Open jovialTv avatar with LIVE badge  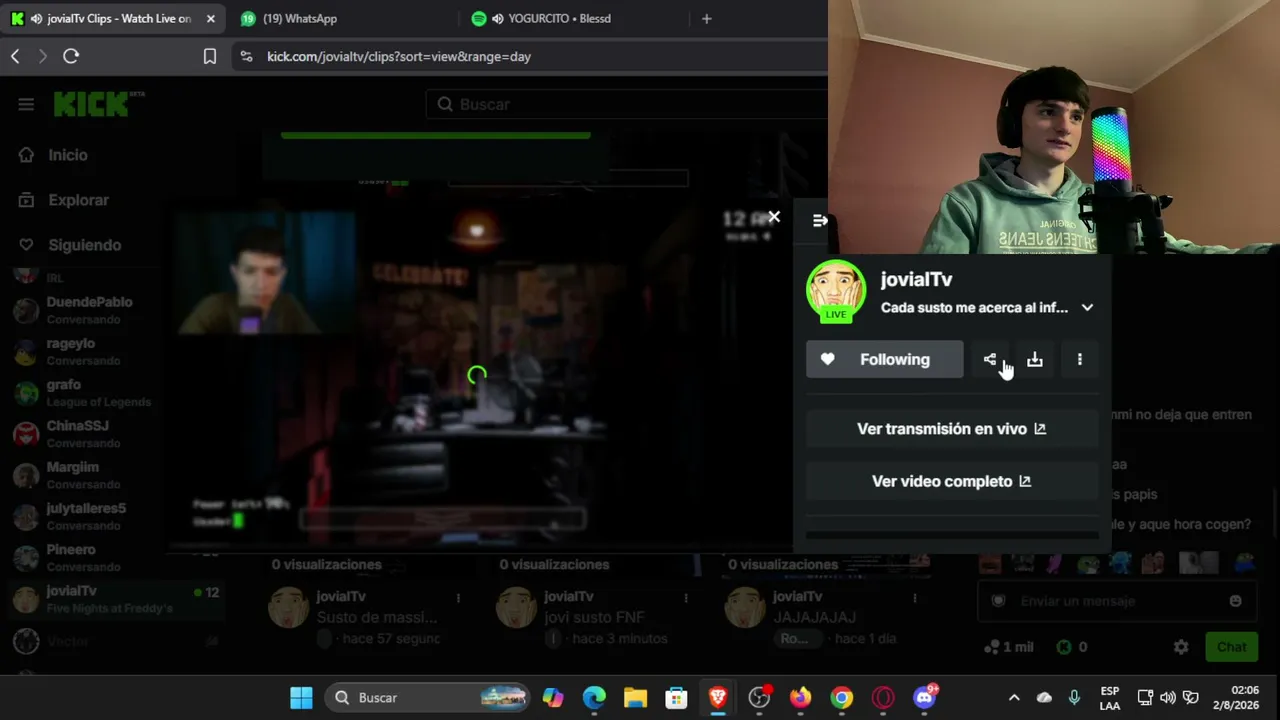(x=836, y=291)
